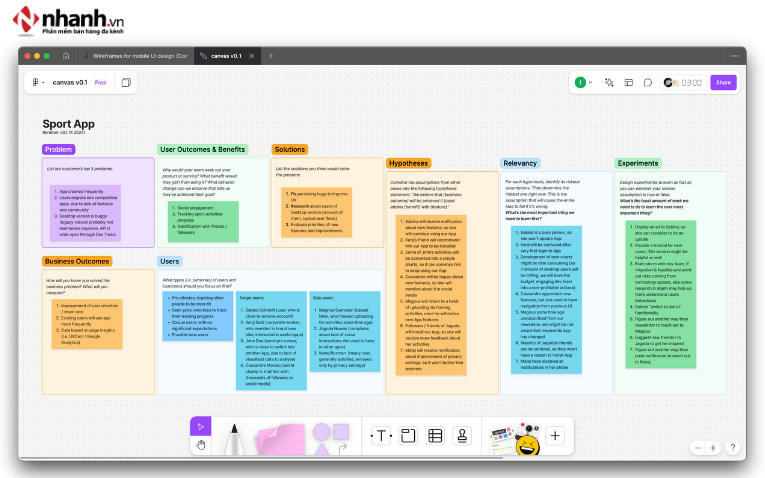765x478 pixels.
Task: Select the Stamp tool
Action: pos(461,435)
